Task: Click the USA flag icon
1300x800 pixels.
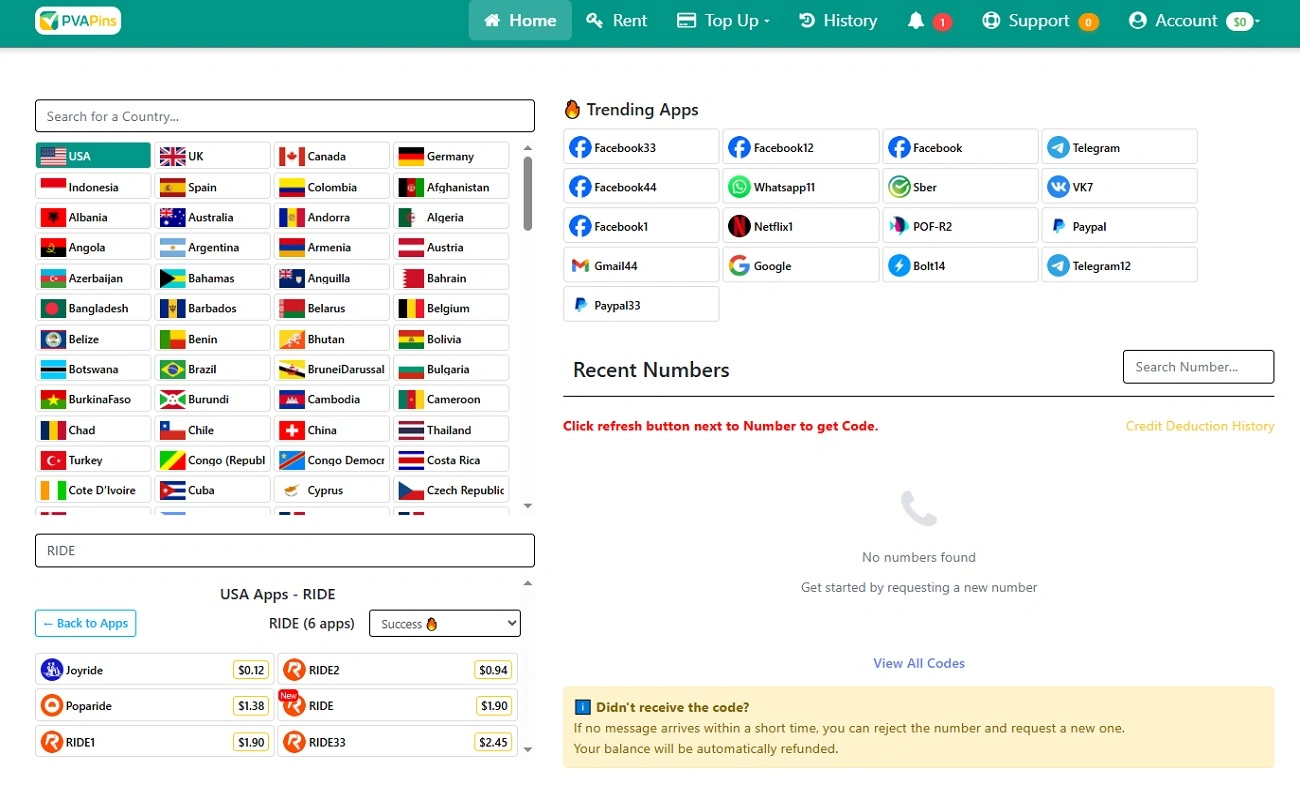Action: [53, 156]
